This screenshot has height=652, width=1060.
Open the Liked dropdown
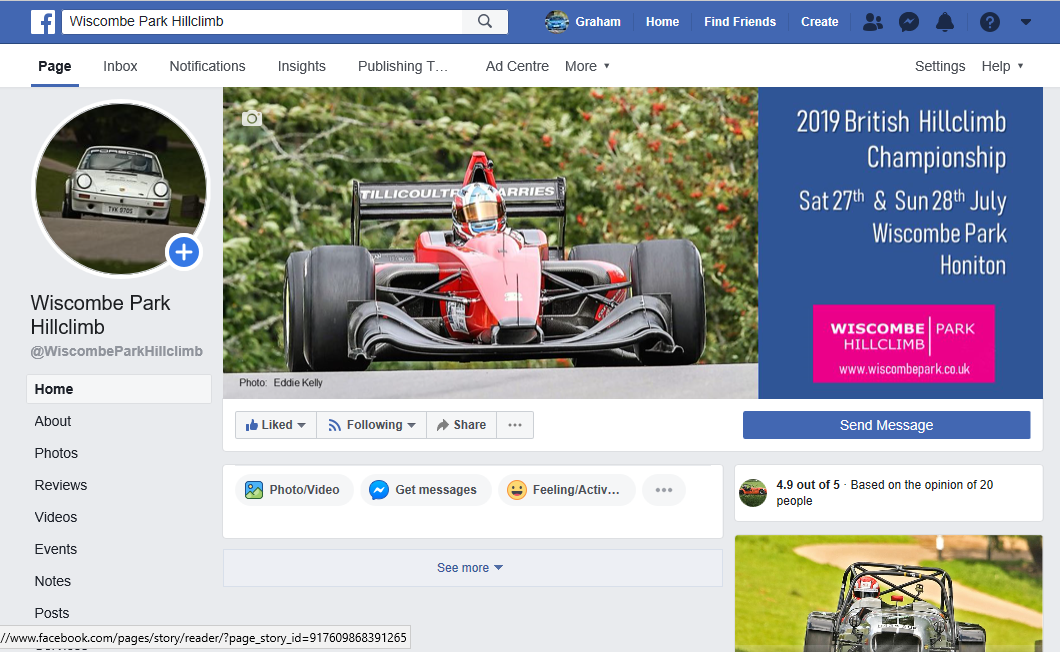pyautogui.click(x=276, y=425)
